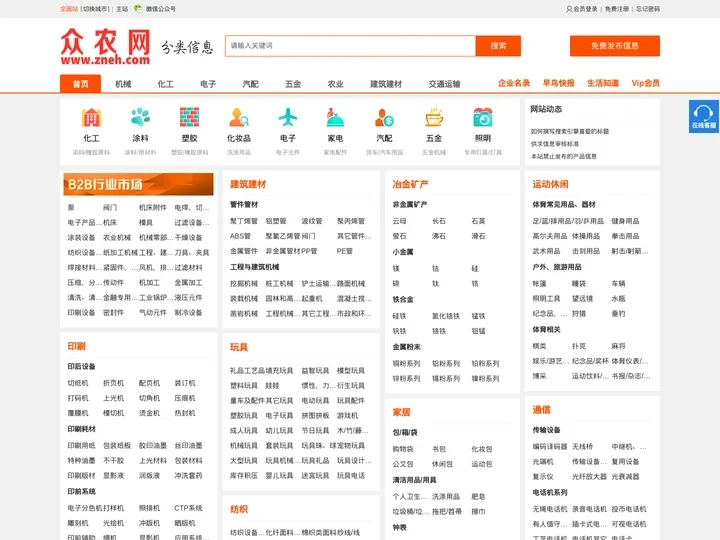Open the 建筑建材 navigation tab

click(386, 84)
